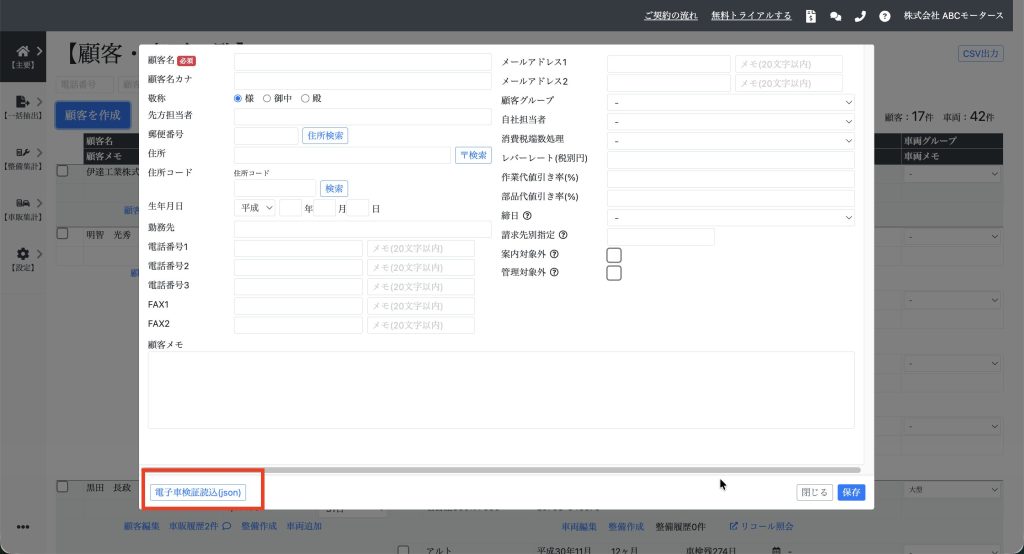The image size is (1024, 554).
Task: Click the help icon beside 管理対象外
Action: coord(554,272)
